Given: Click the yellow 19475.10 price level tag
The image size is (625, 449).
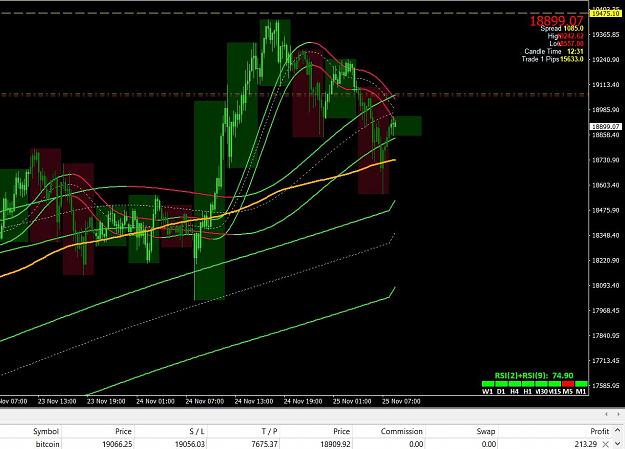Looking at the screenshot, I should 605,14.
